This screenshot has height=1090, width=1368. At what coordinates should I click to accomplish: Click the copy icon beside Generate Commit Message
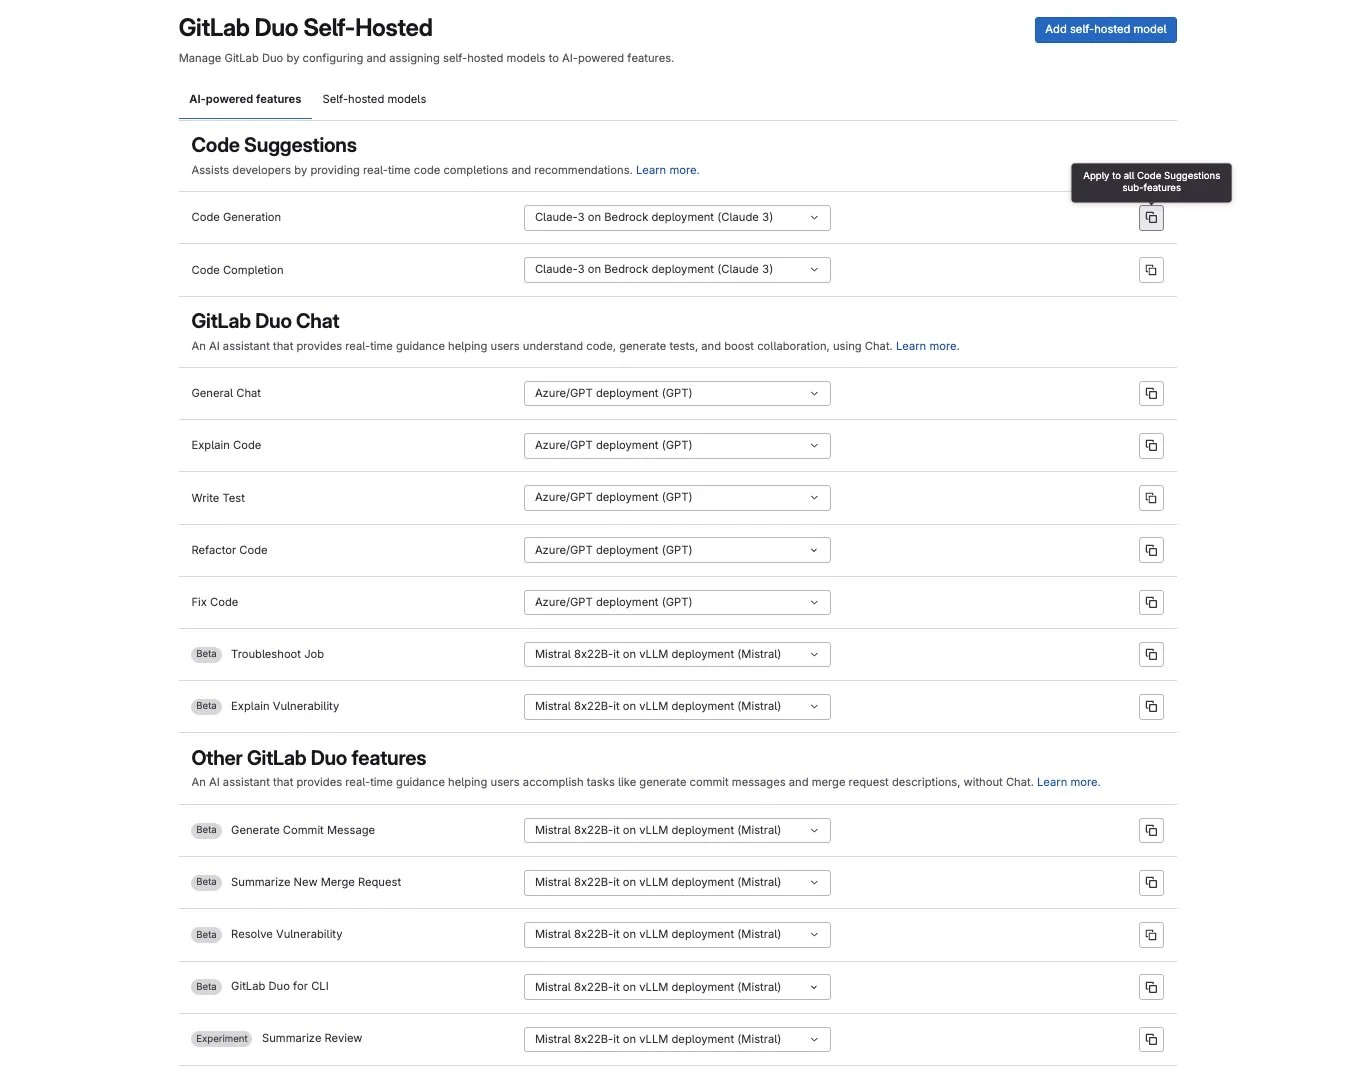(x=1151, y=830)
